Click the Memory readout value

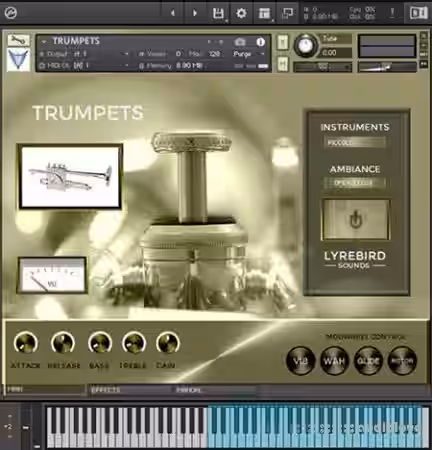click(x=189, y=66)
